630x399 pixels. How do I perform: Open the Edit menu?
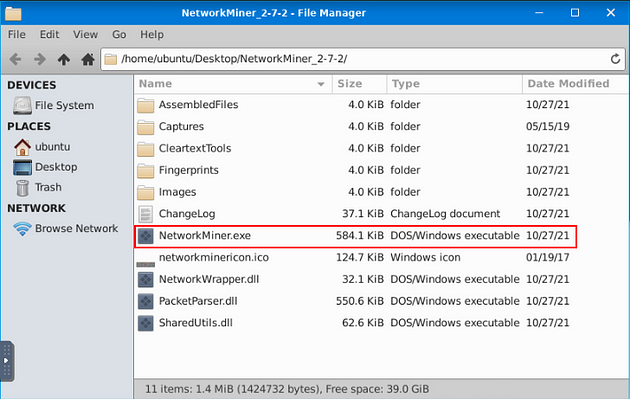point(49,35)
